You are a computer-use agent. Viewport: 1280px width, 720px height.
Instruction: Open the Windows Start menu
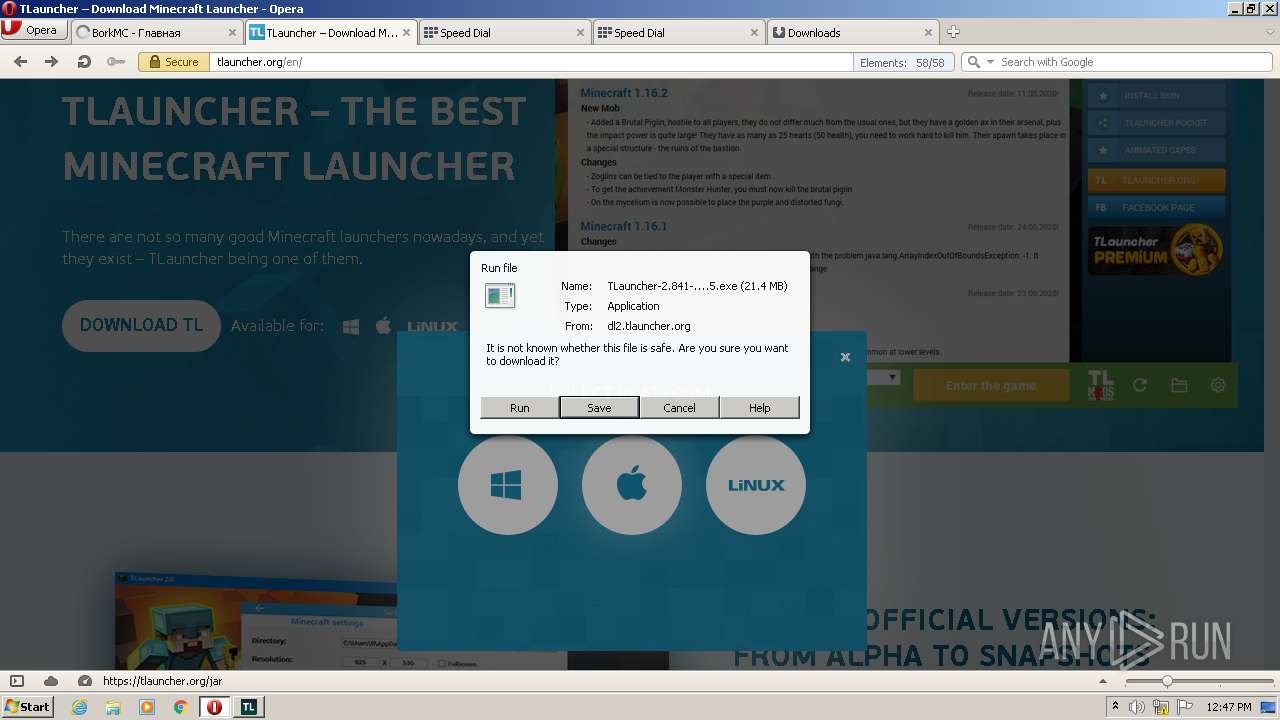[27, 706]
